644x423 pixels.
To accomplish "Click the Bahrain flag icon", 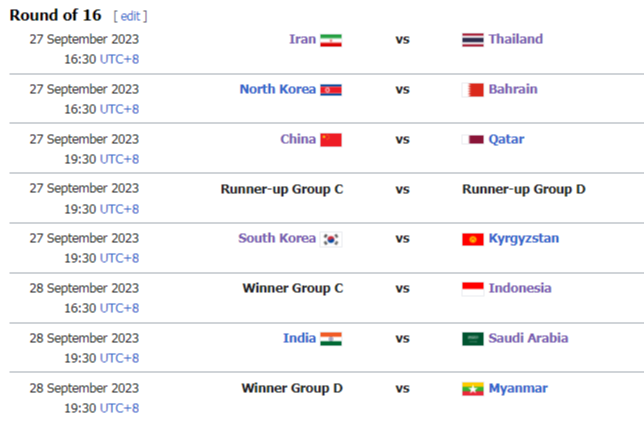I will [473, 90].
